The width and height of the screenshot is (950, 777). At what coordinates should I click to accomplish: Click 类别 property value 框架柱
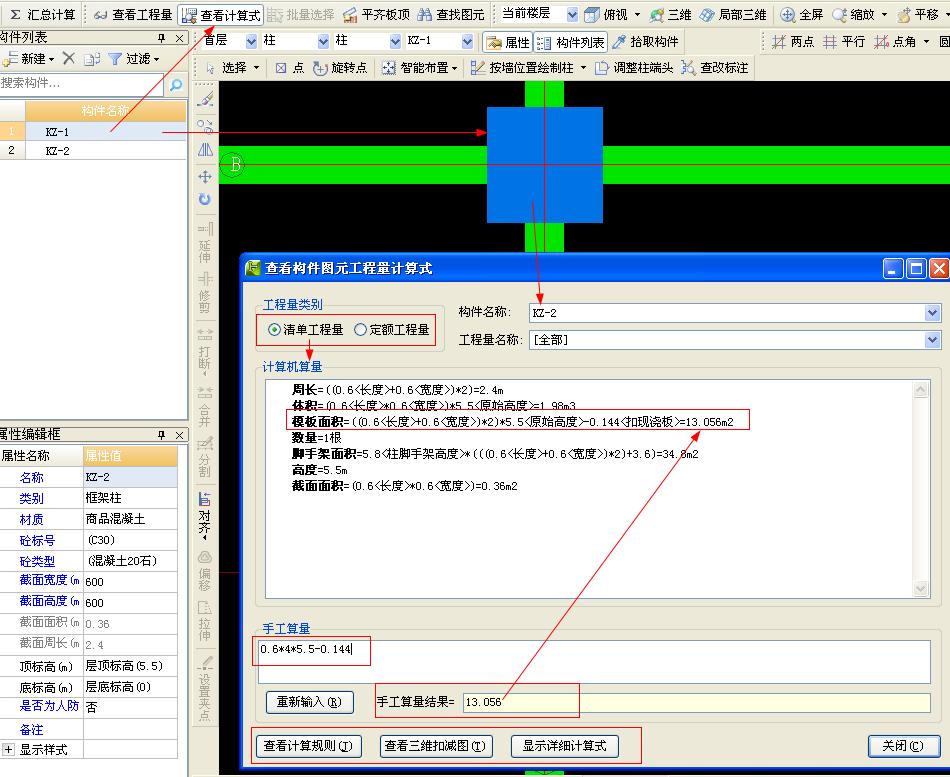coord(130,498)
